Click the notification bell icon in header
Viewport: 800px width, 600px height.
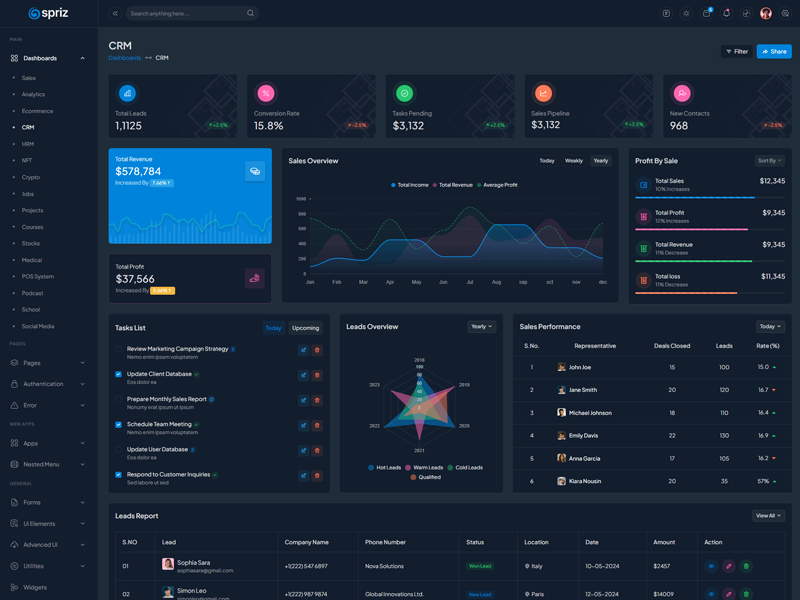coord(726,13)
